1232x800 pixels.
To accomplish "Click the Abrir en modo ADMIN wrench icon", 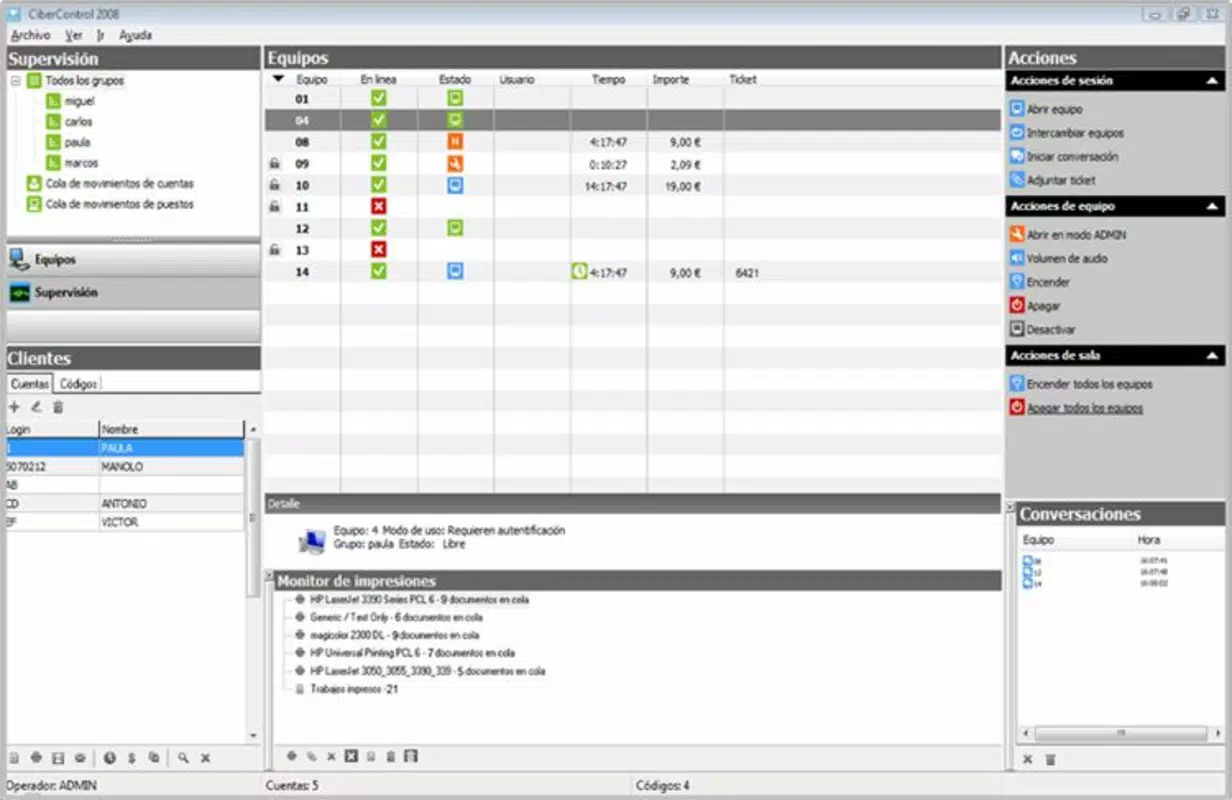I will [x=1017, y=234].
